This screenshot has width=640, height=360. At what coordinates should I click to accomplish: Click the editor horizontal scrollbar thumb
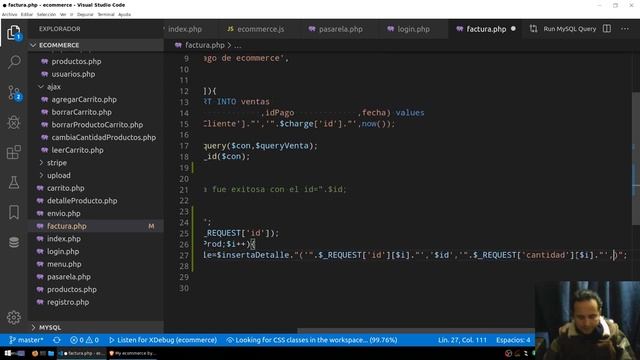[416, 331]
